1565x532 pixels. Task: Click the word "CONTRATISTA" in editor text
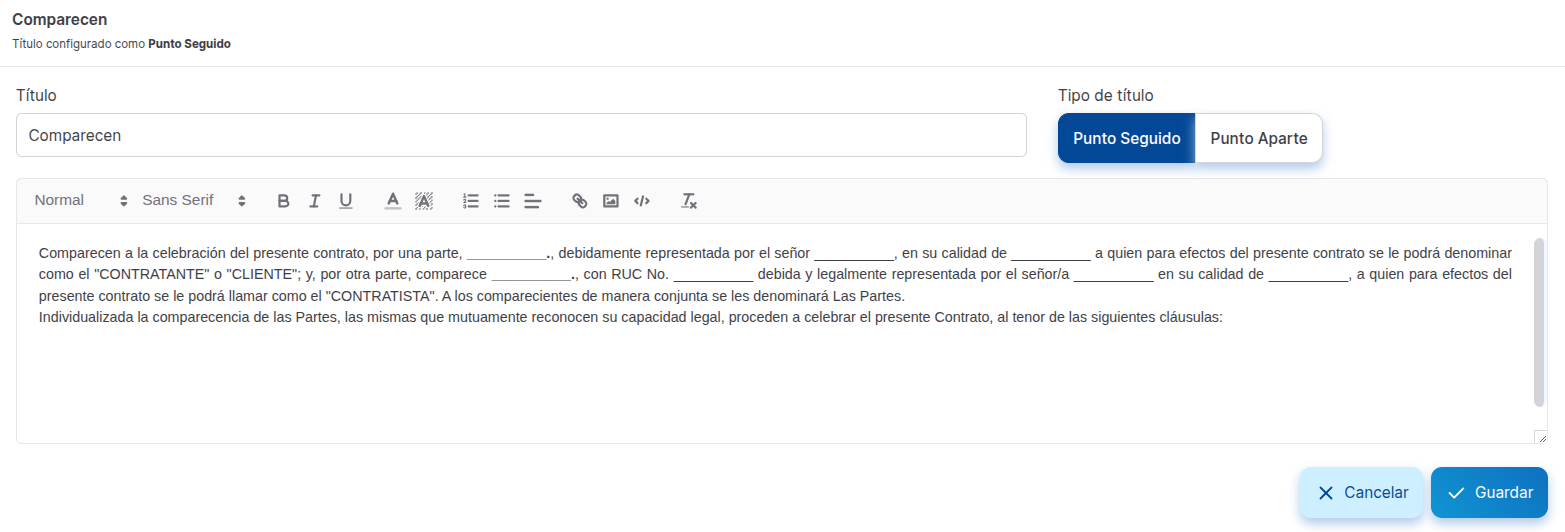382,297
